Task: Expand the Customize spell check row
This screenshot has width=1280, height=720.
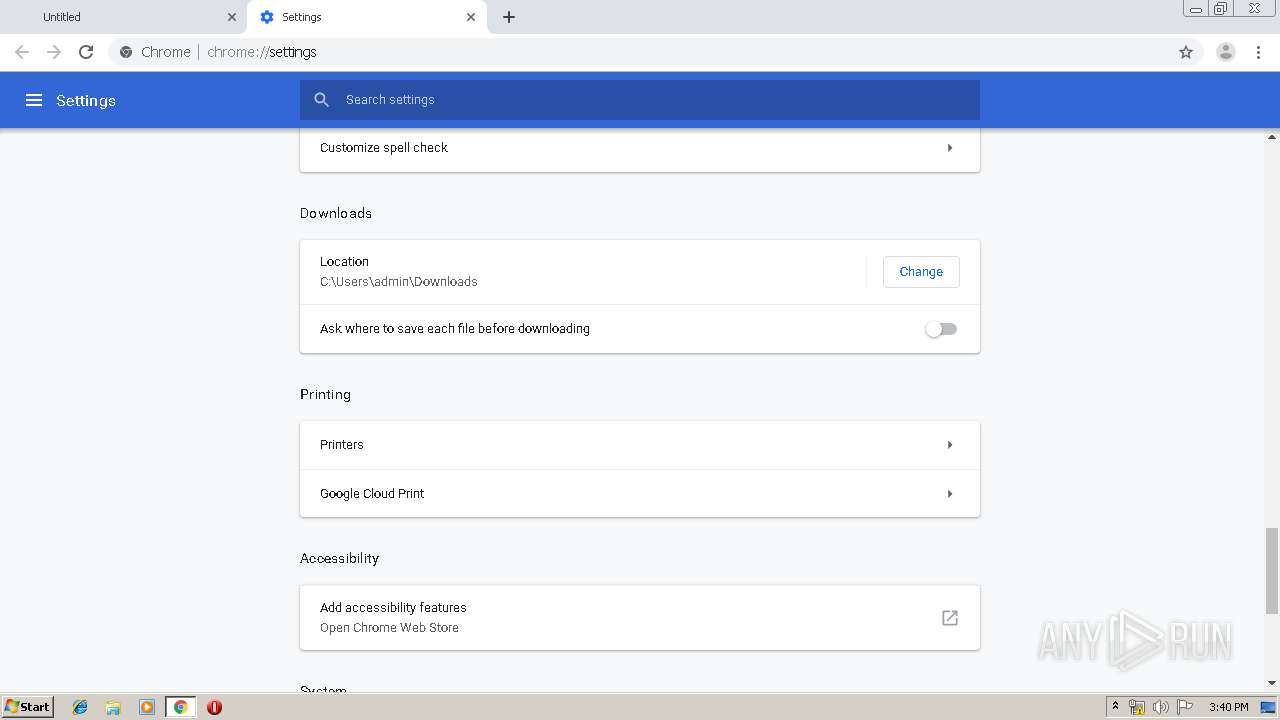Action: click(640, 148)
